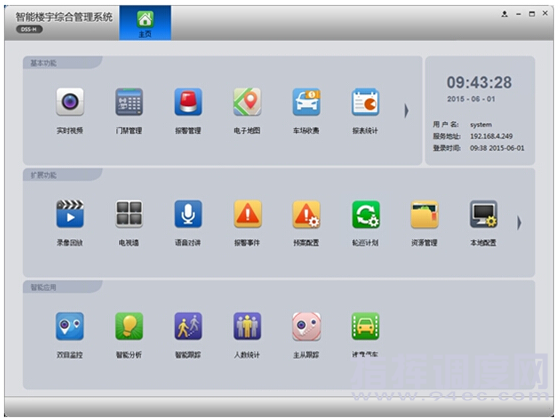This screenshot has width=560, height=420.
Task: Open 本地配置 local configuration icon
Action: pyautogui.click(x=484, y=214)
